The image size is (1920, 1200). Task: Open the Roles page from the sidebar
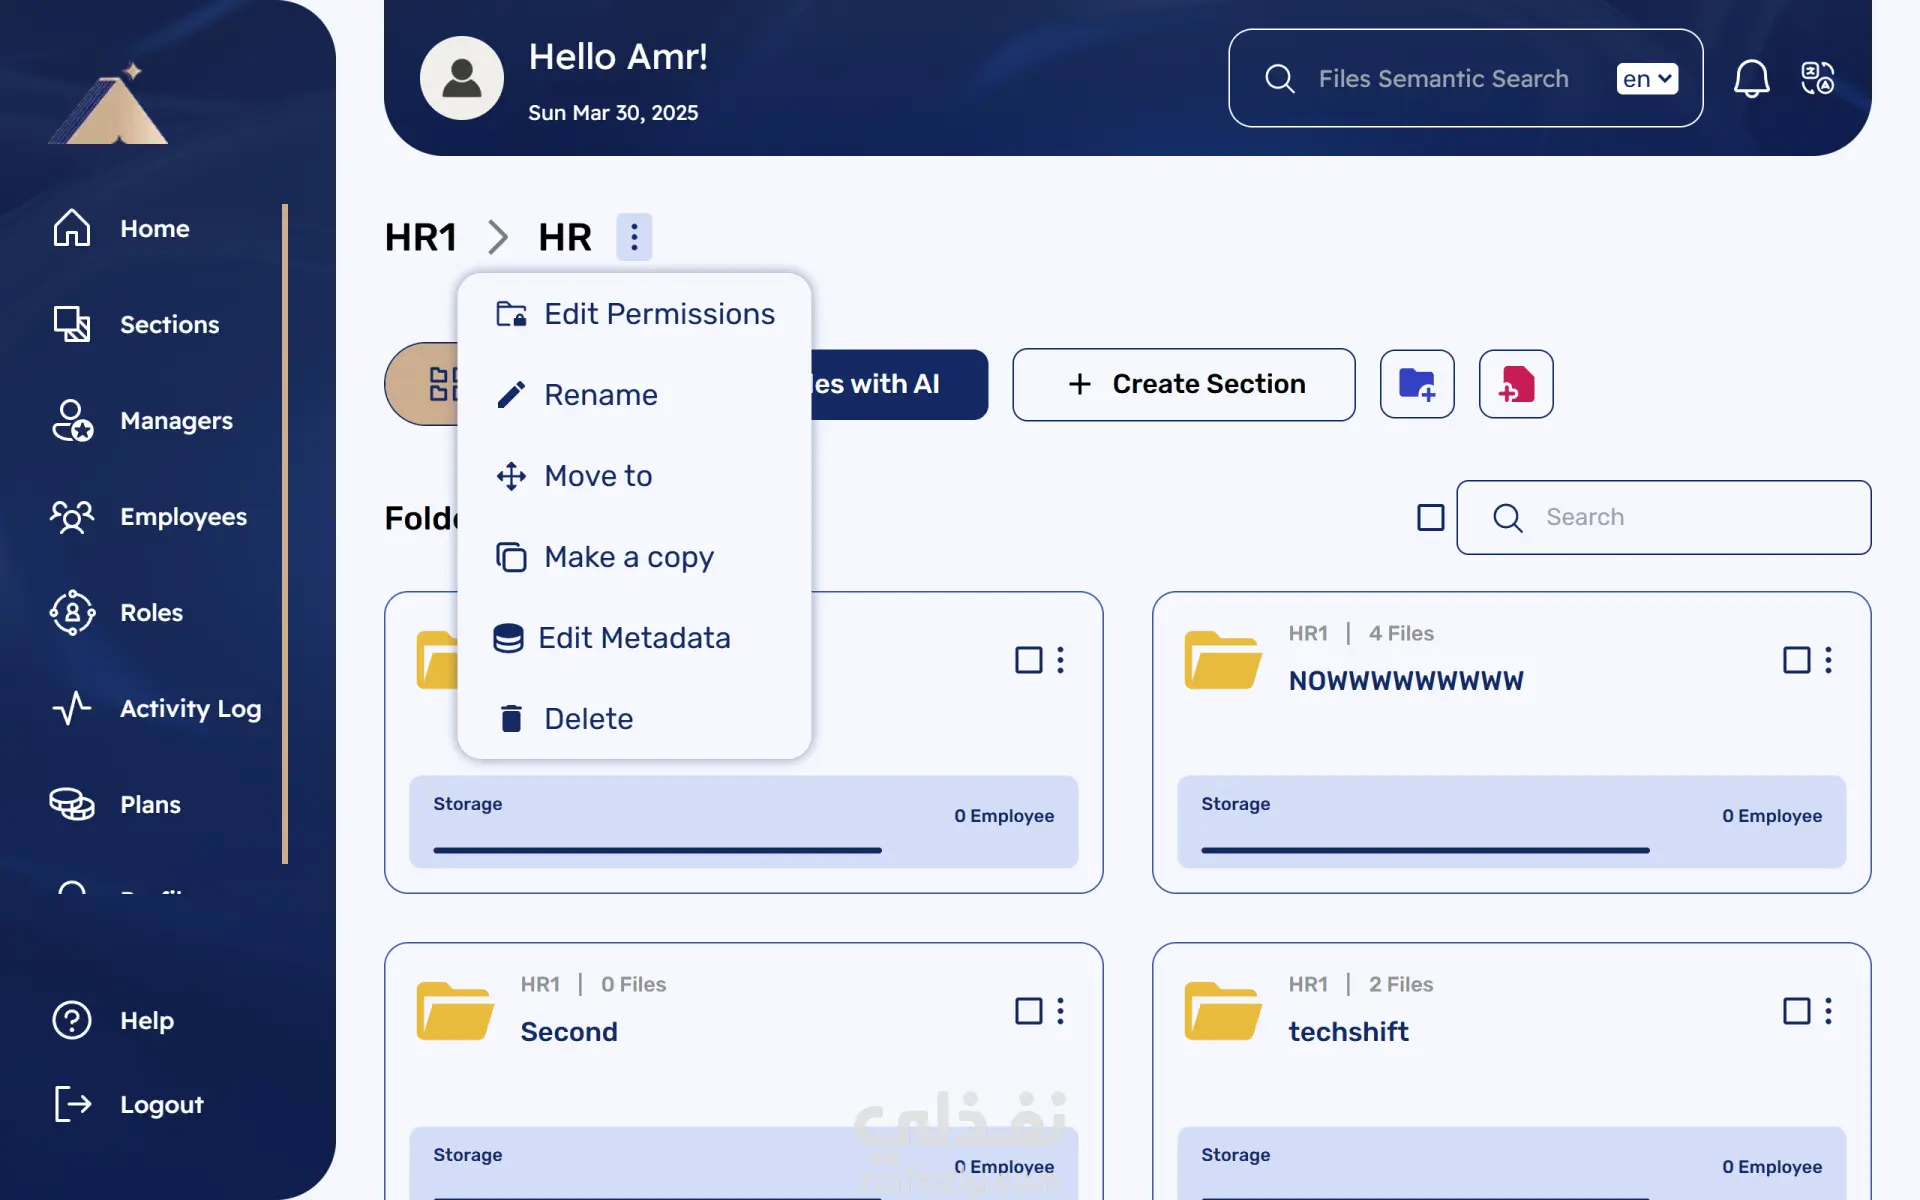(150, 612)
